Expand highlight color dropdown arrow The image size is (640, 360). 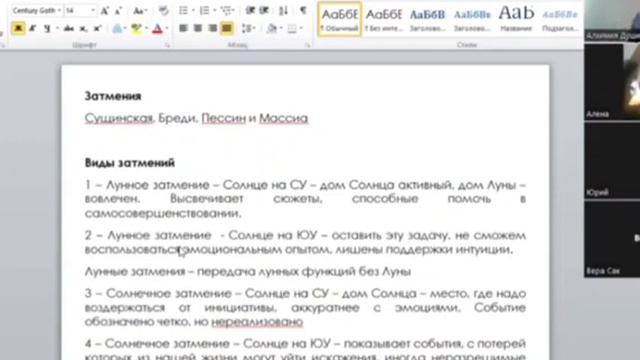click(146, 29)
